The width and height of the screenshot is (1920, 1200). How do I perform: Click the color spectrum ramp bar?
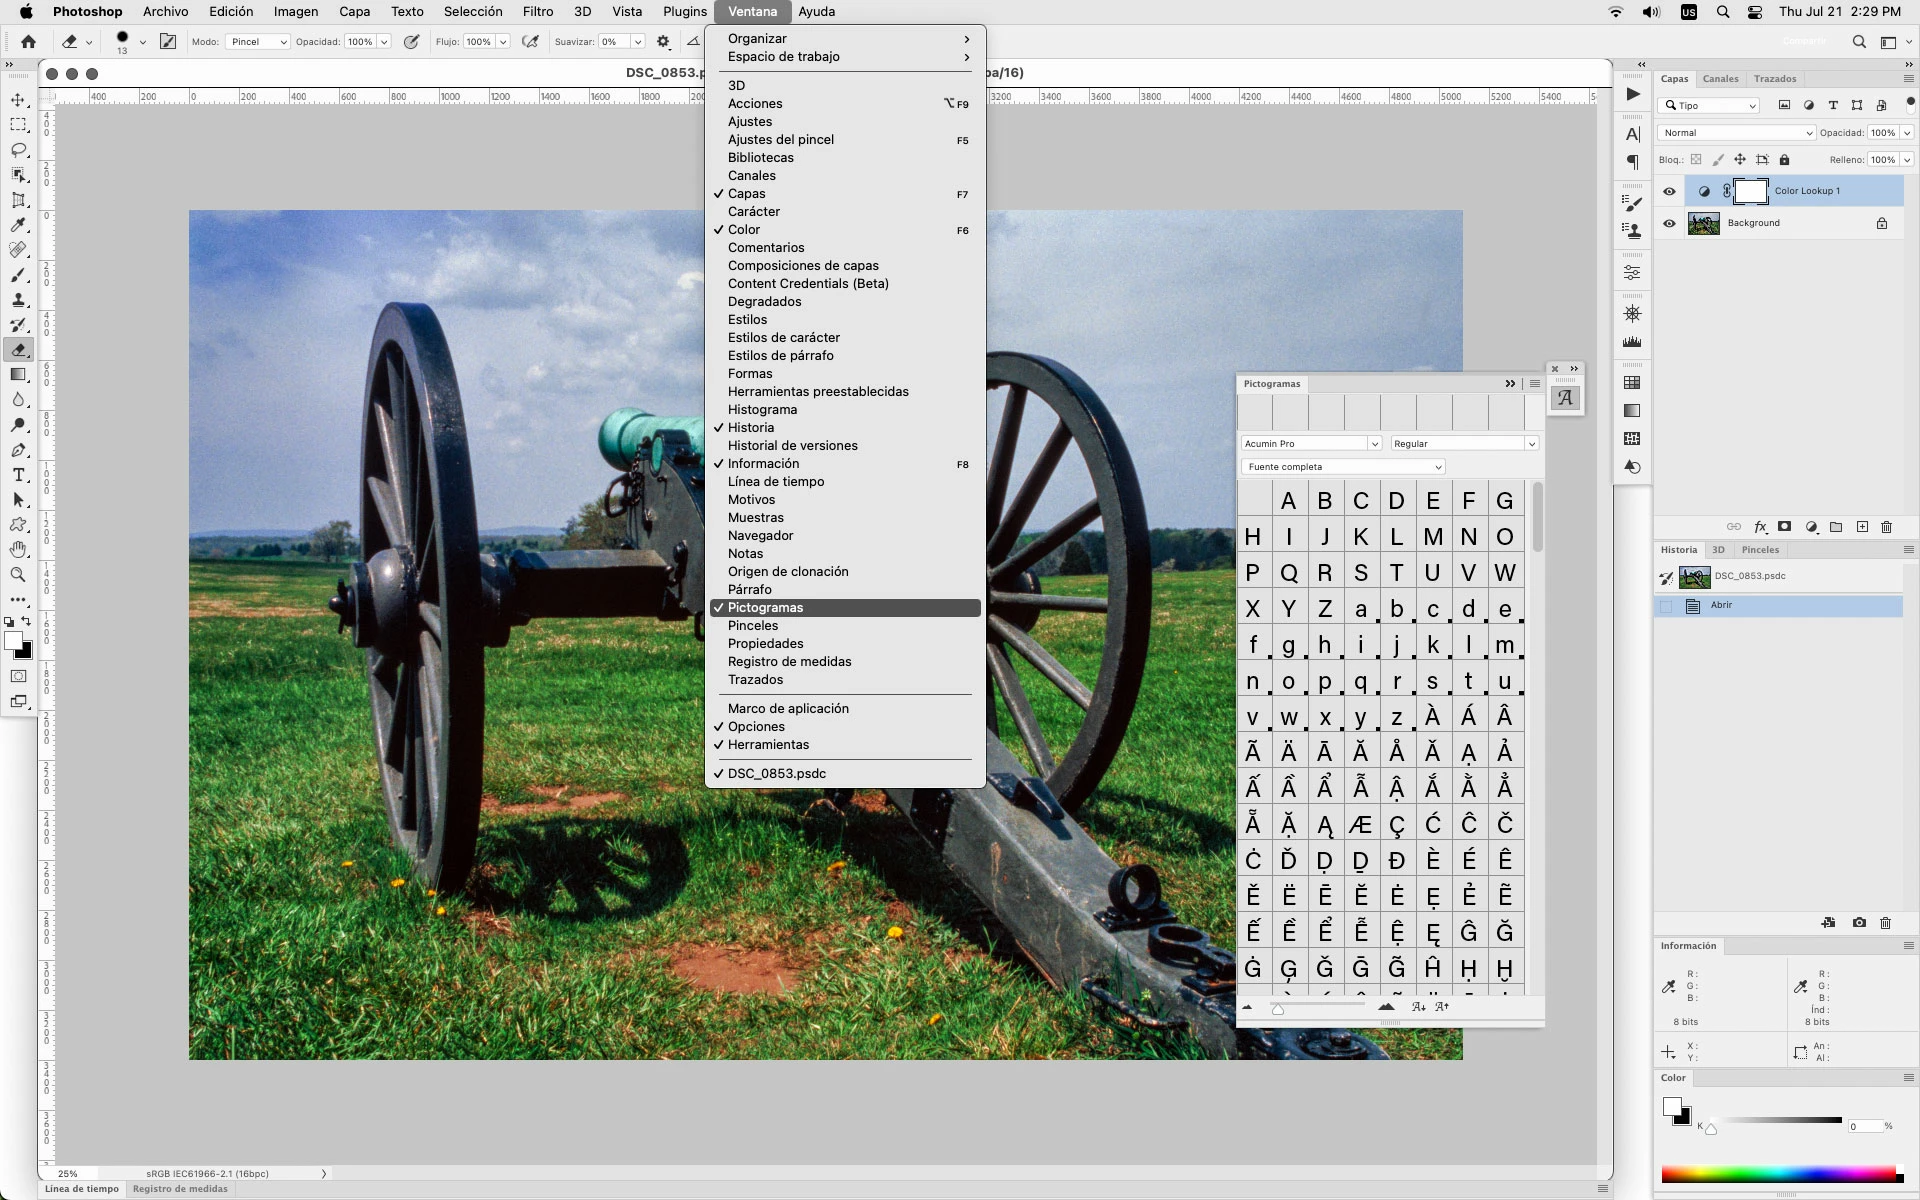click(x=1779, y=1175)
